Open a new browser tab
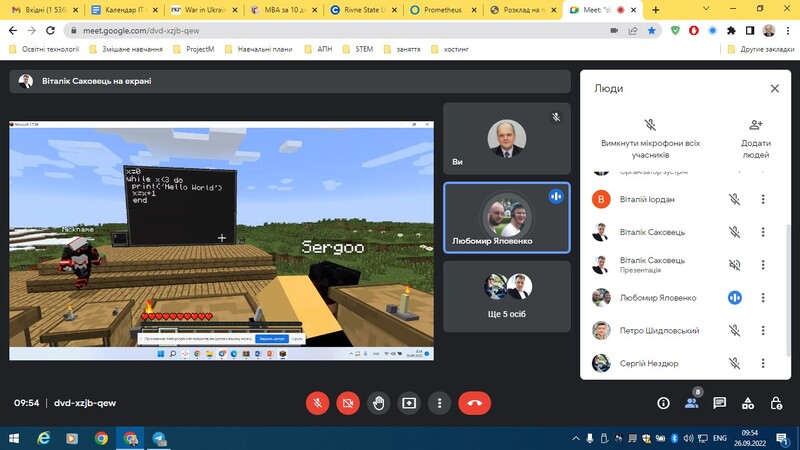 [656, 10]
